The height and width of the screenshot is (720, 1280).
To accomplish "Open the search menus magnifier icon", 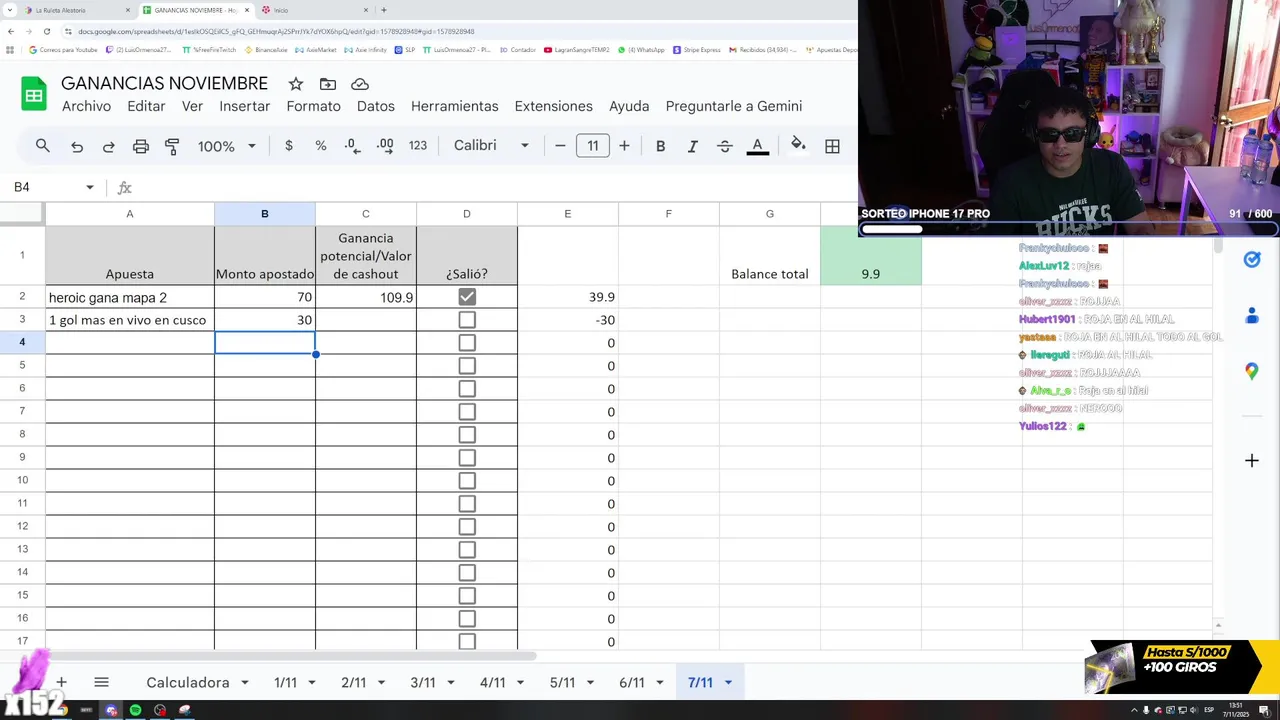I will click(x=42, y=146).
